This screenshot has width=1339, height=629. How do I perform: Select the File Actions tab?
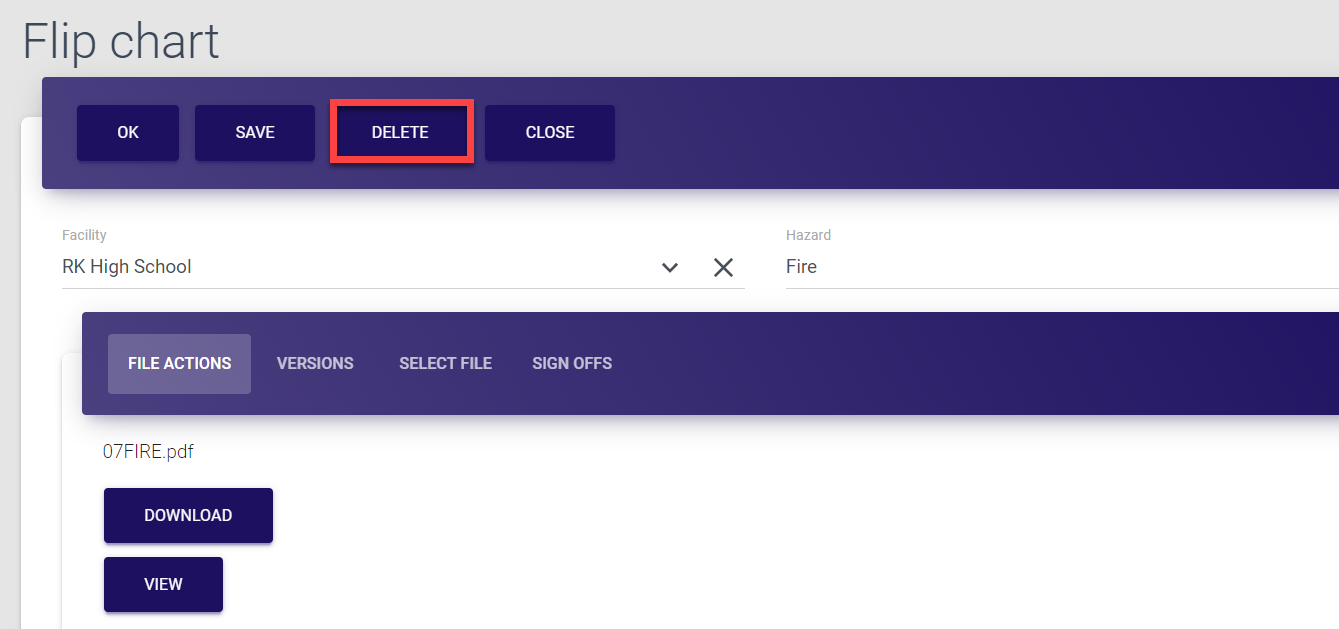179,363
